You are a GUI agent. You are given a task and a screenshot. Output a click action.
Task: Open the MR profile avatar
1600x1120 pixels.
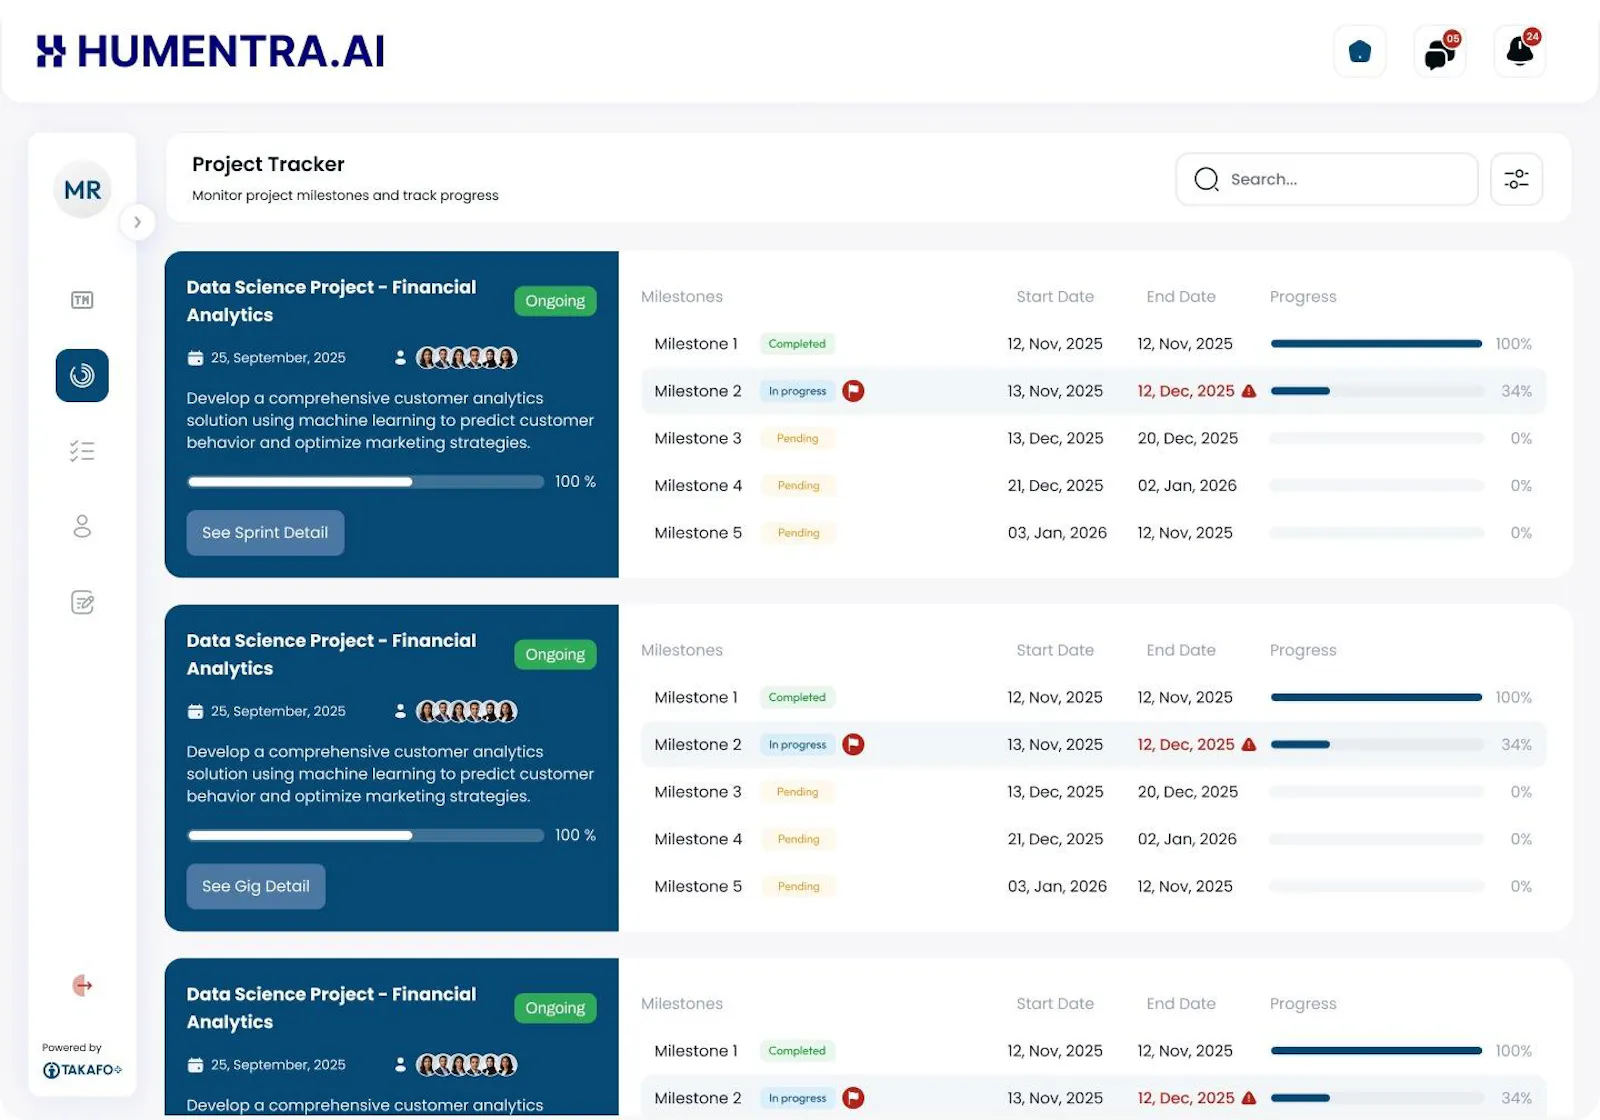tap(82, 190)
